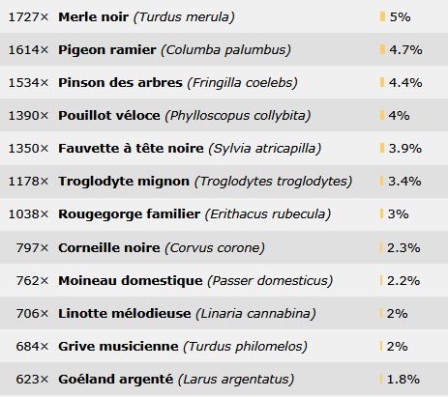
Task: Open Moineau domestique species link
Action: click(130, 281)
